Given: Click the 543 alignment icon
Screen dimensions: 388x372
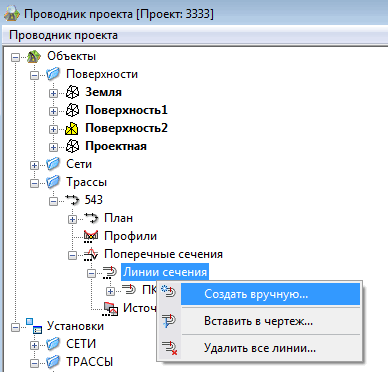Looking at the screenshot, I should tap(72, 200).
